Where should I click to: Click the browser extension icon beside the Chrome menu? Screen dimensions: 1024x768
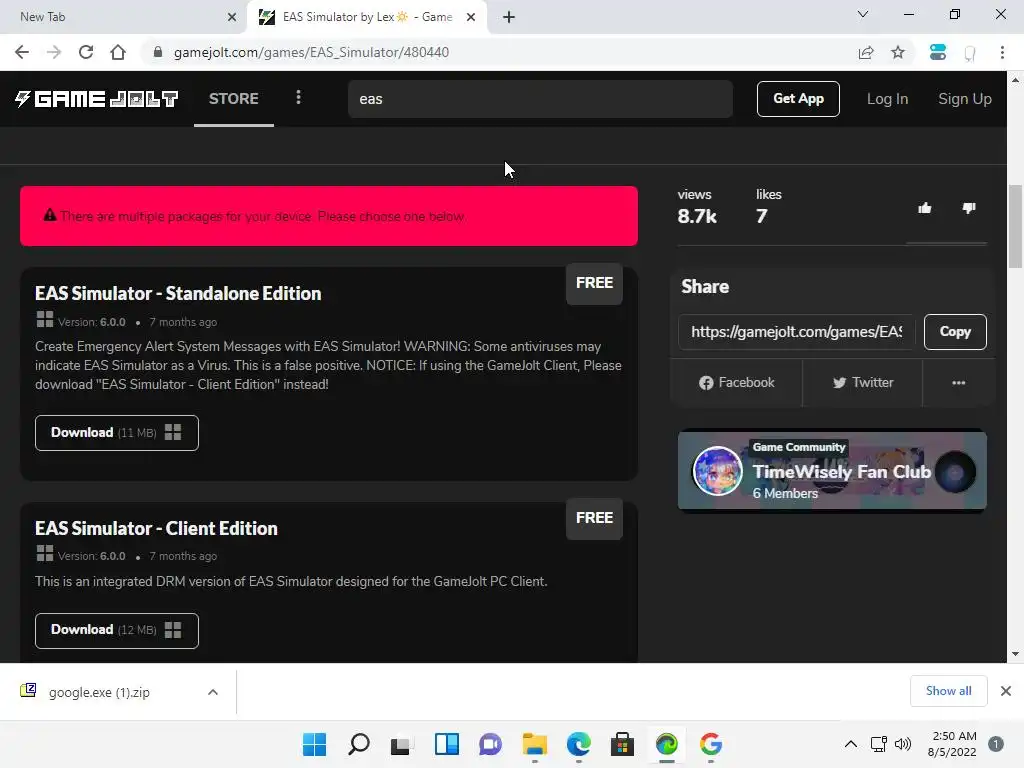point(970,53)
